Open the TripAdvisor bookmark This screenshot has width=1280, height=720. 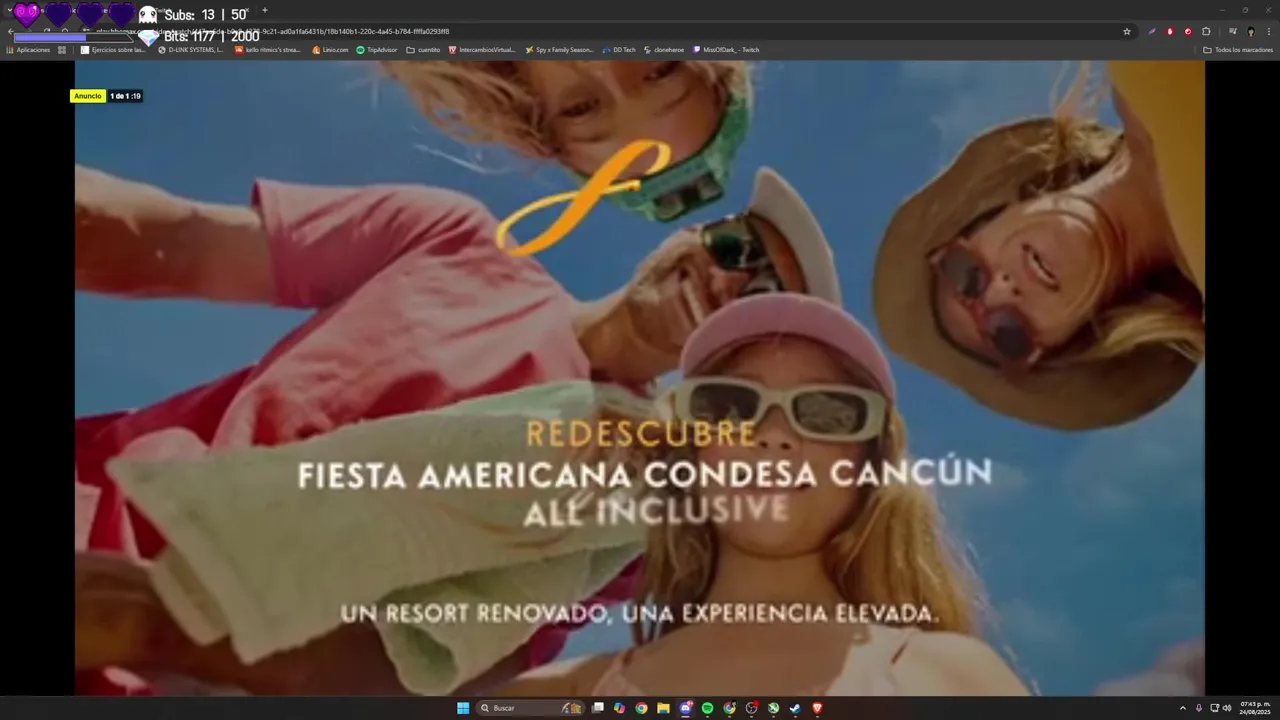pyautogui.click(x=377, y=49)
